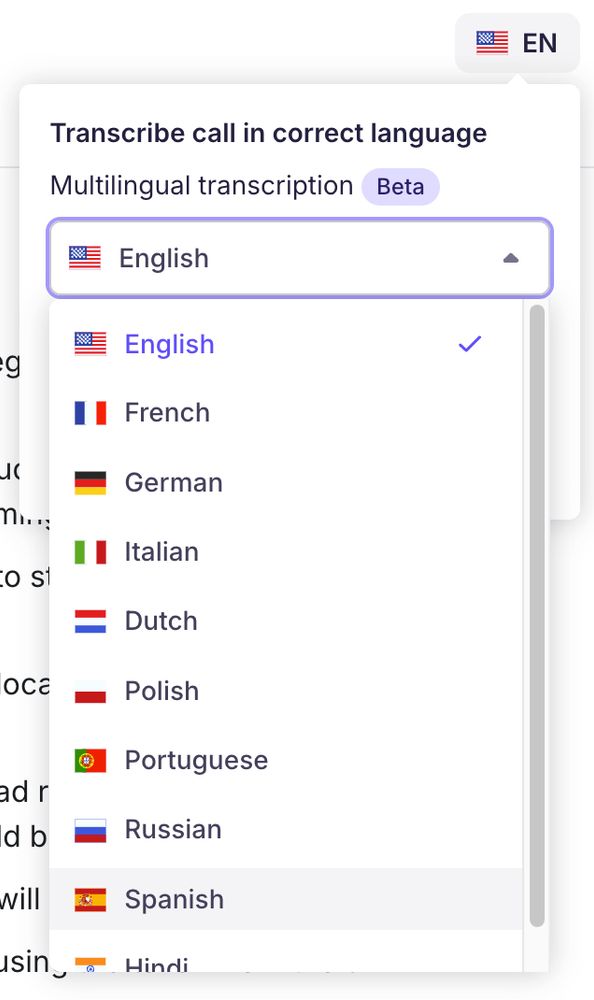Pick Portuguese in the dropdown list
The height and width of the screenshot is (1000, 594).
click(x=286, y=760)
